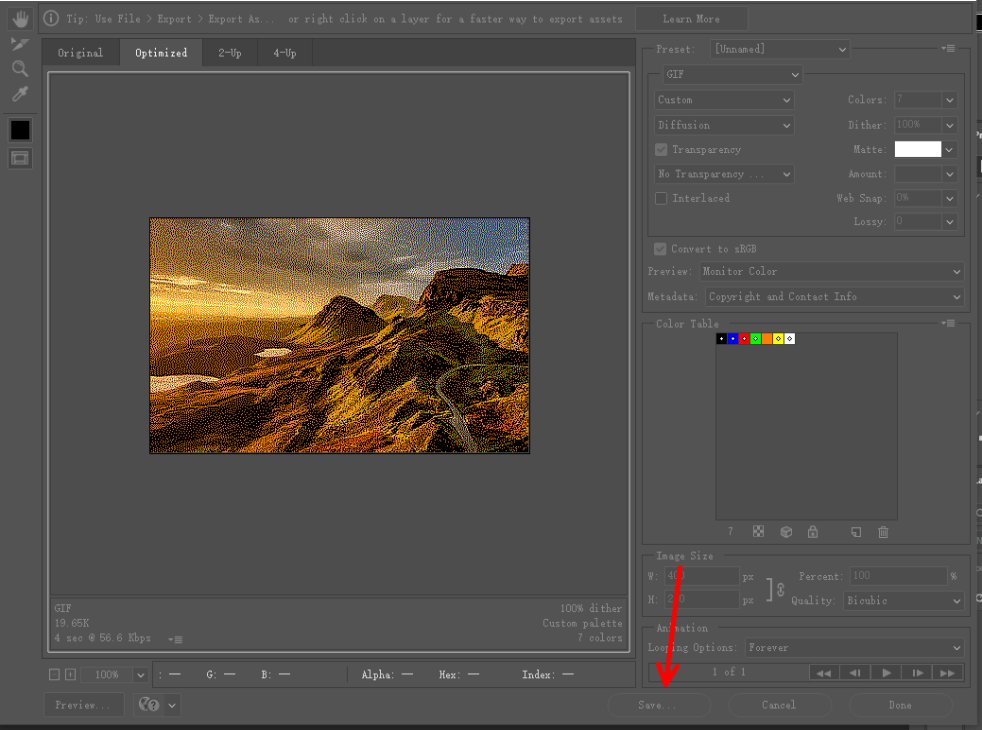Click the Save button
Viewport: 982px width, 730px height.
click(658, 705)
